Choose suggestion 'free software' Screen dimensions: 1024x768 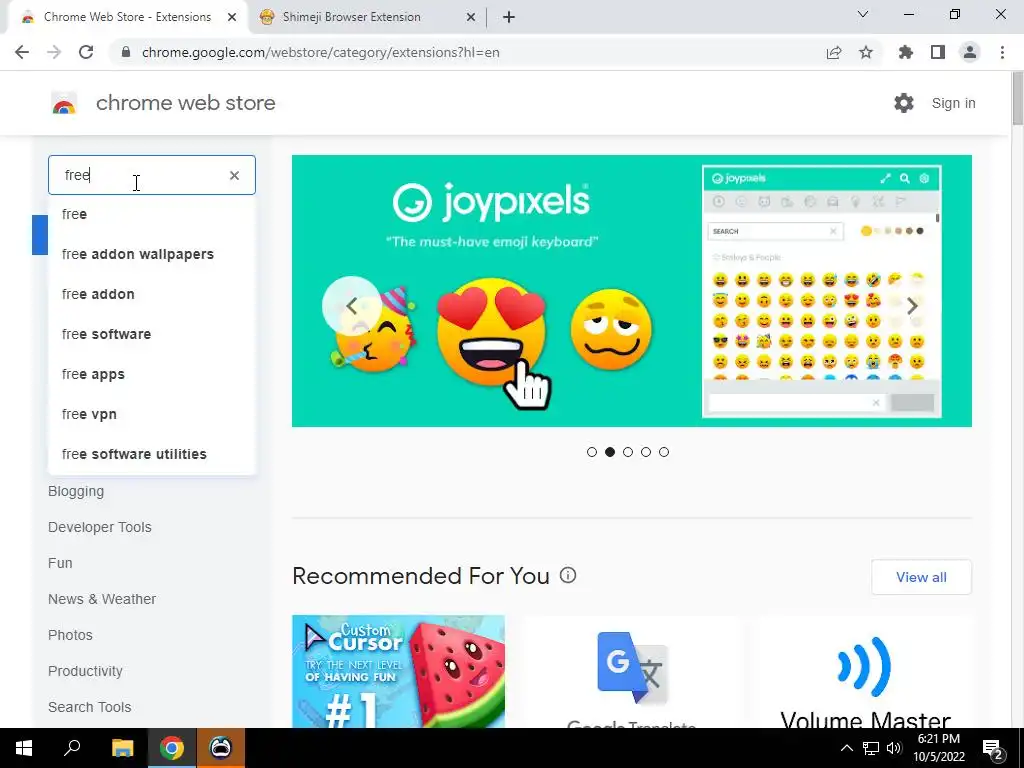152,334
